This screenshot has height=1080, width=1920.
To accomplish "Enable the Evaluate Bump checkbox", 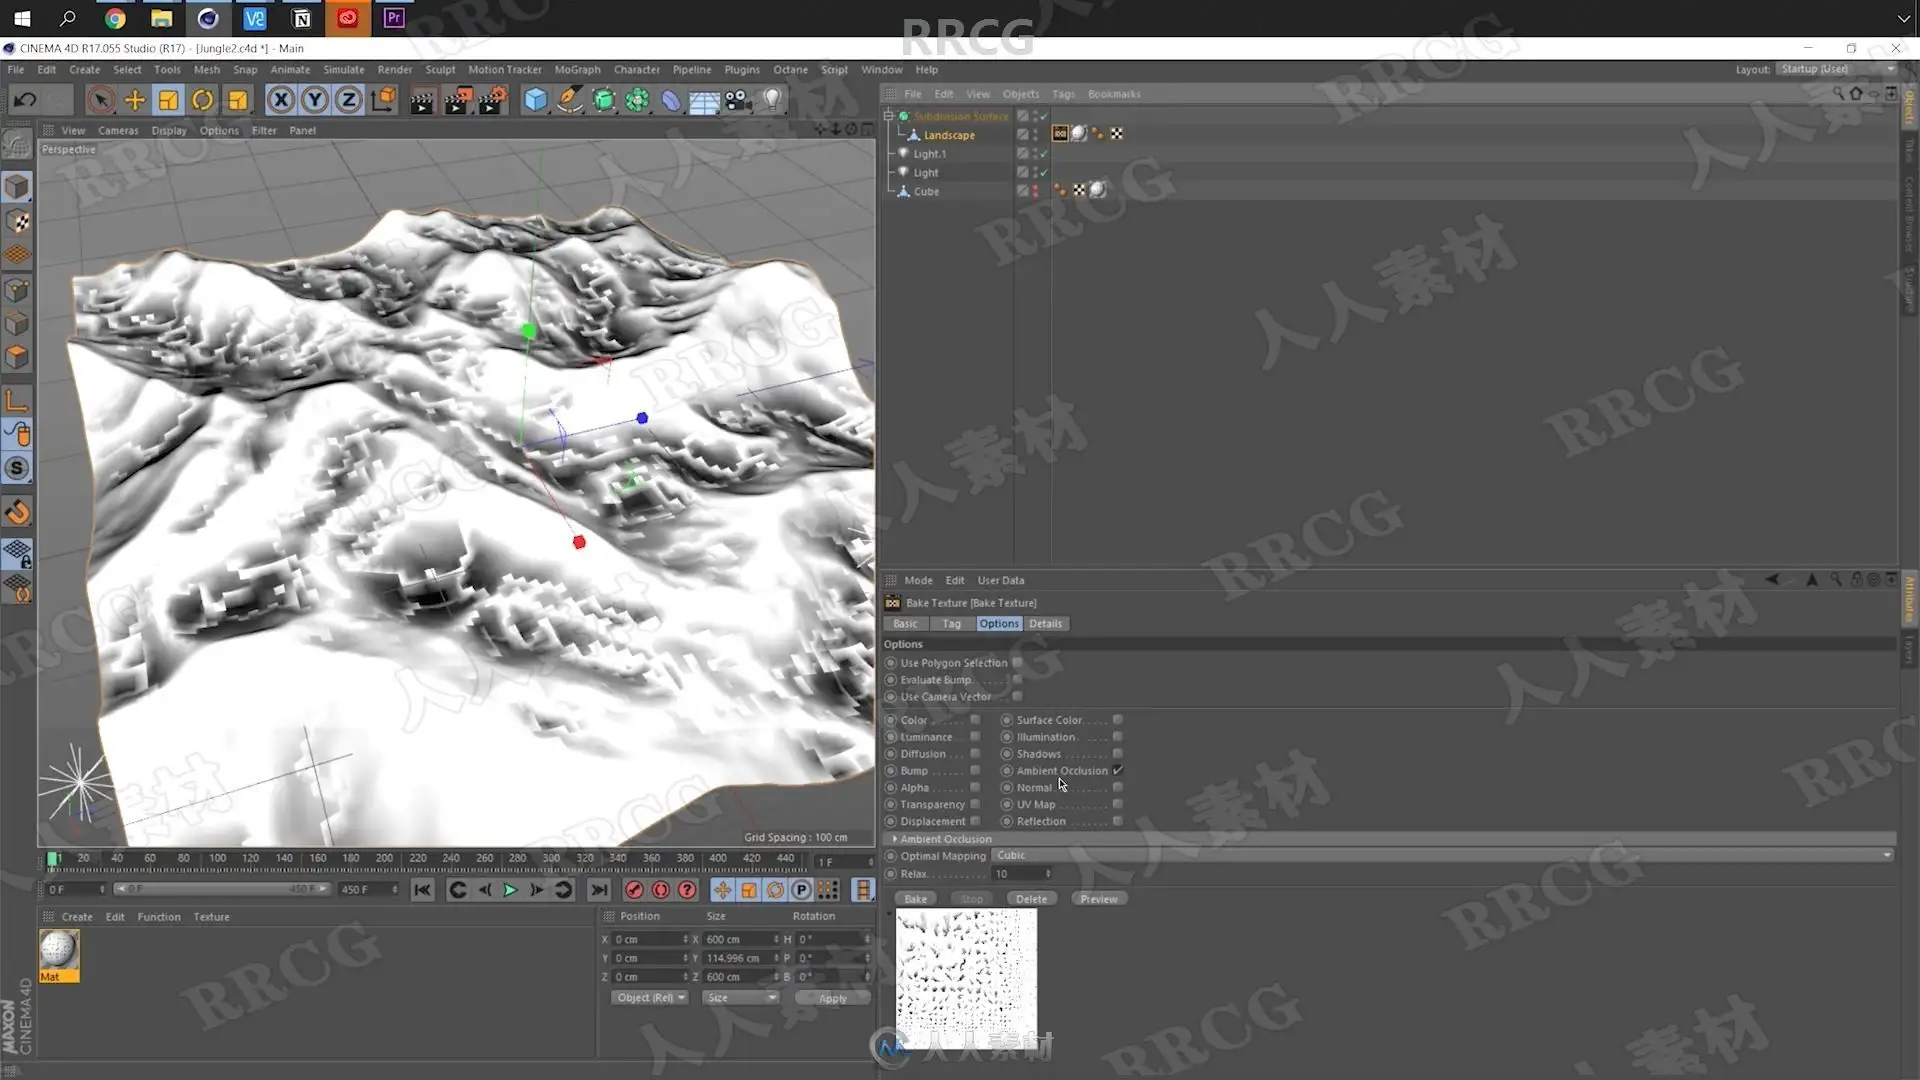I will (x=1017, y=680).
